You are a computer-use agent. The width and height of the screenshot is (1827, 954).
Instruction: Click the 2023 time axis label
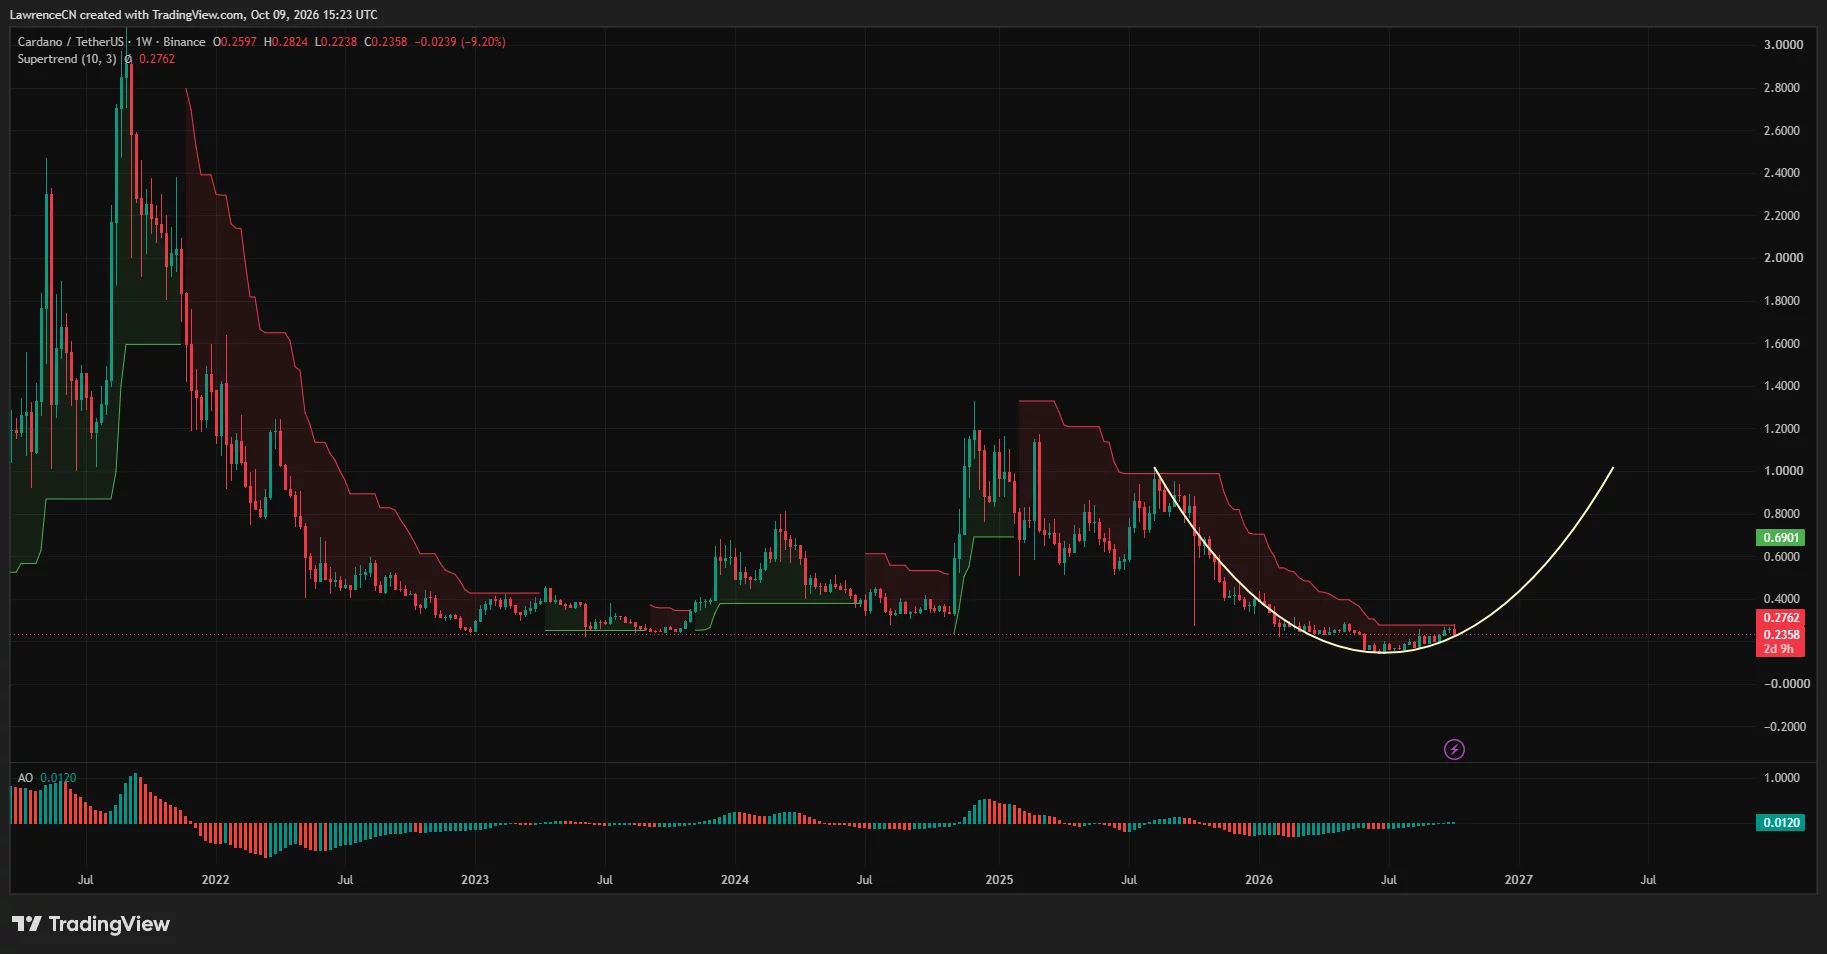[475, 880]
